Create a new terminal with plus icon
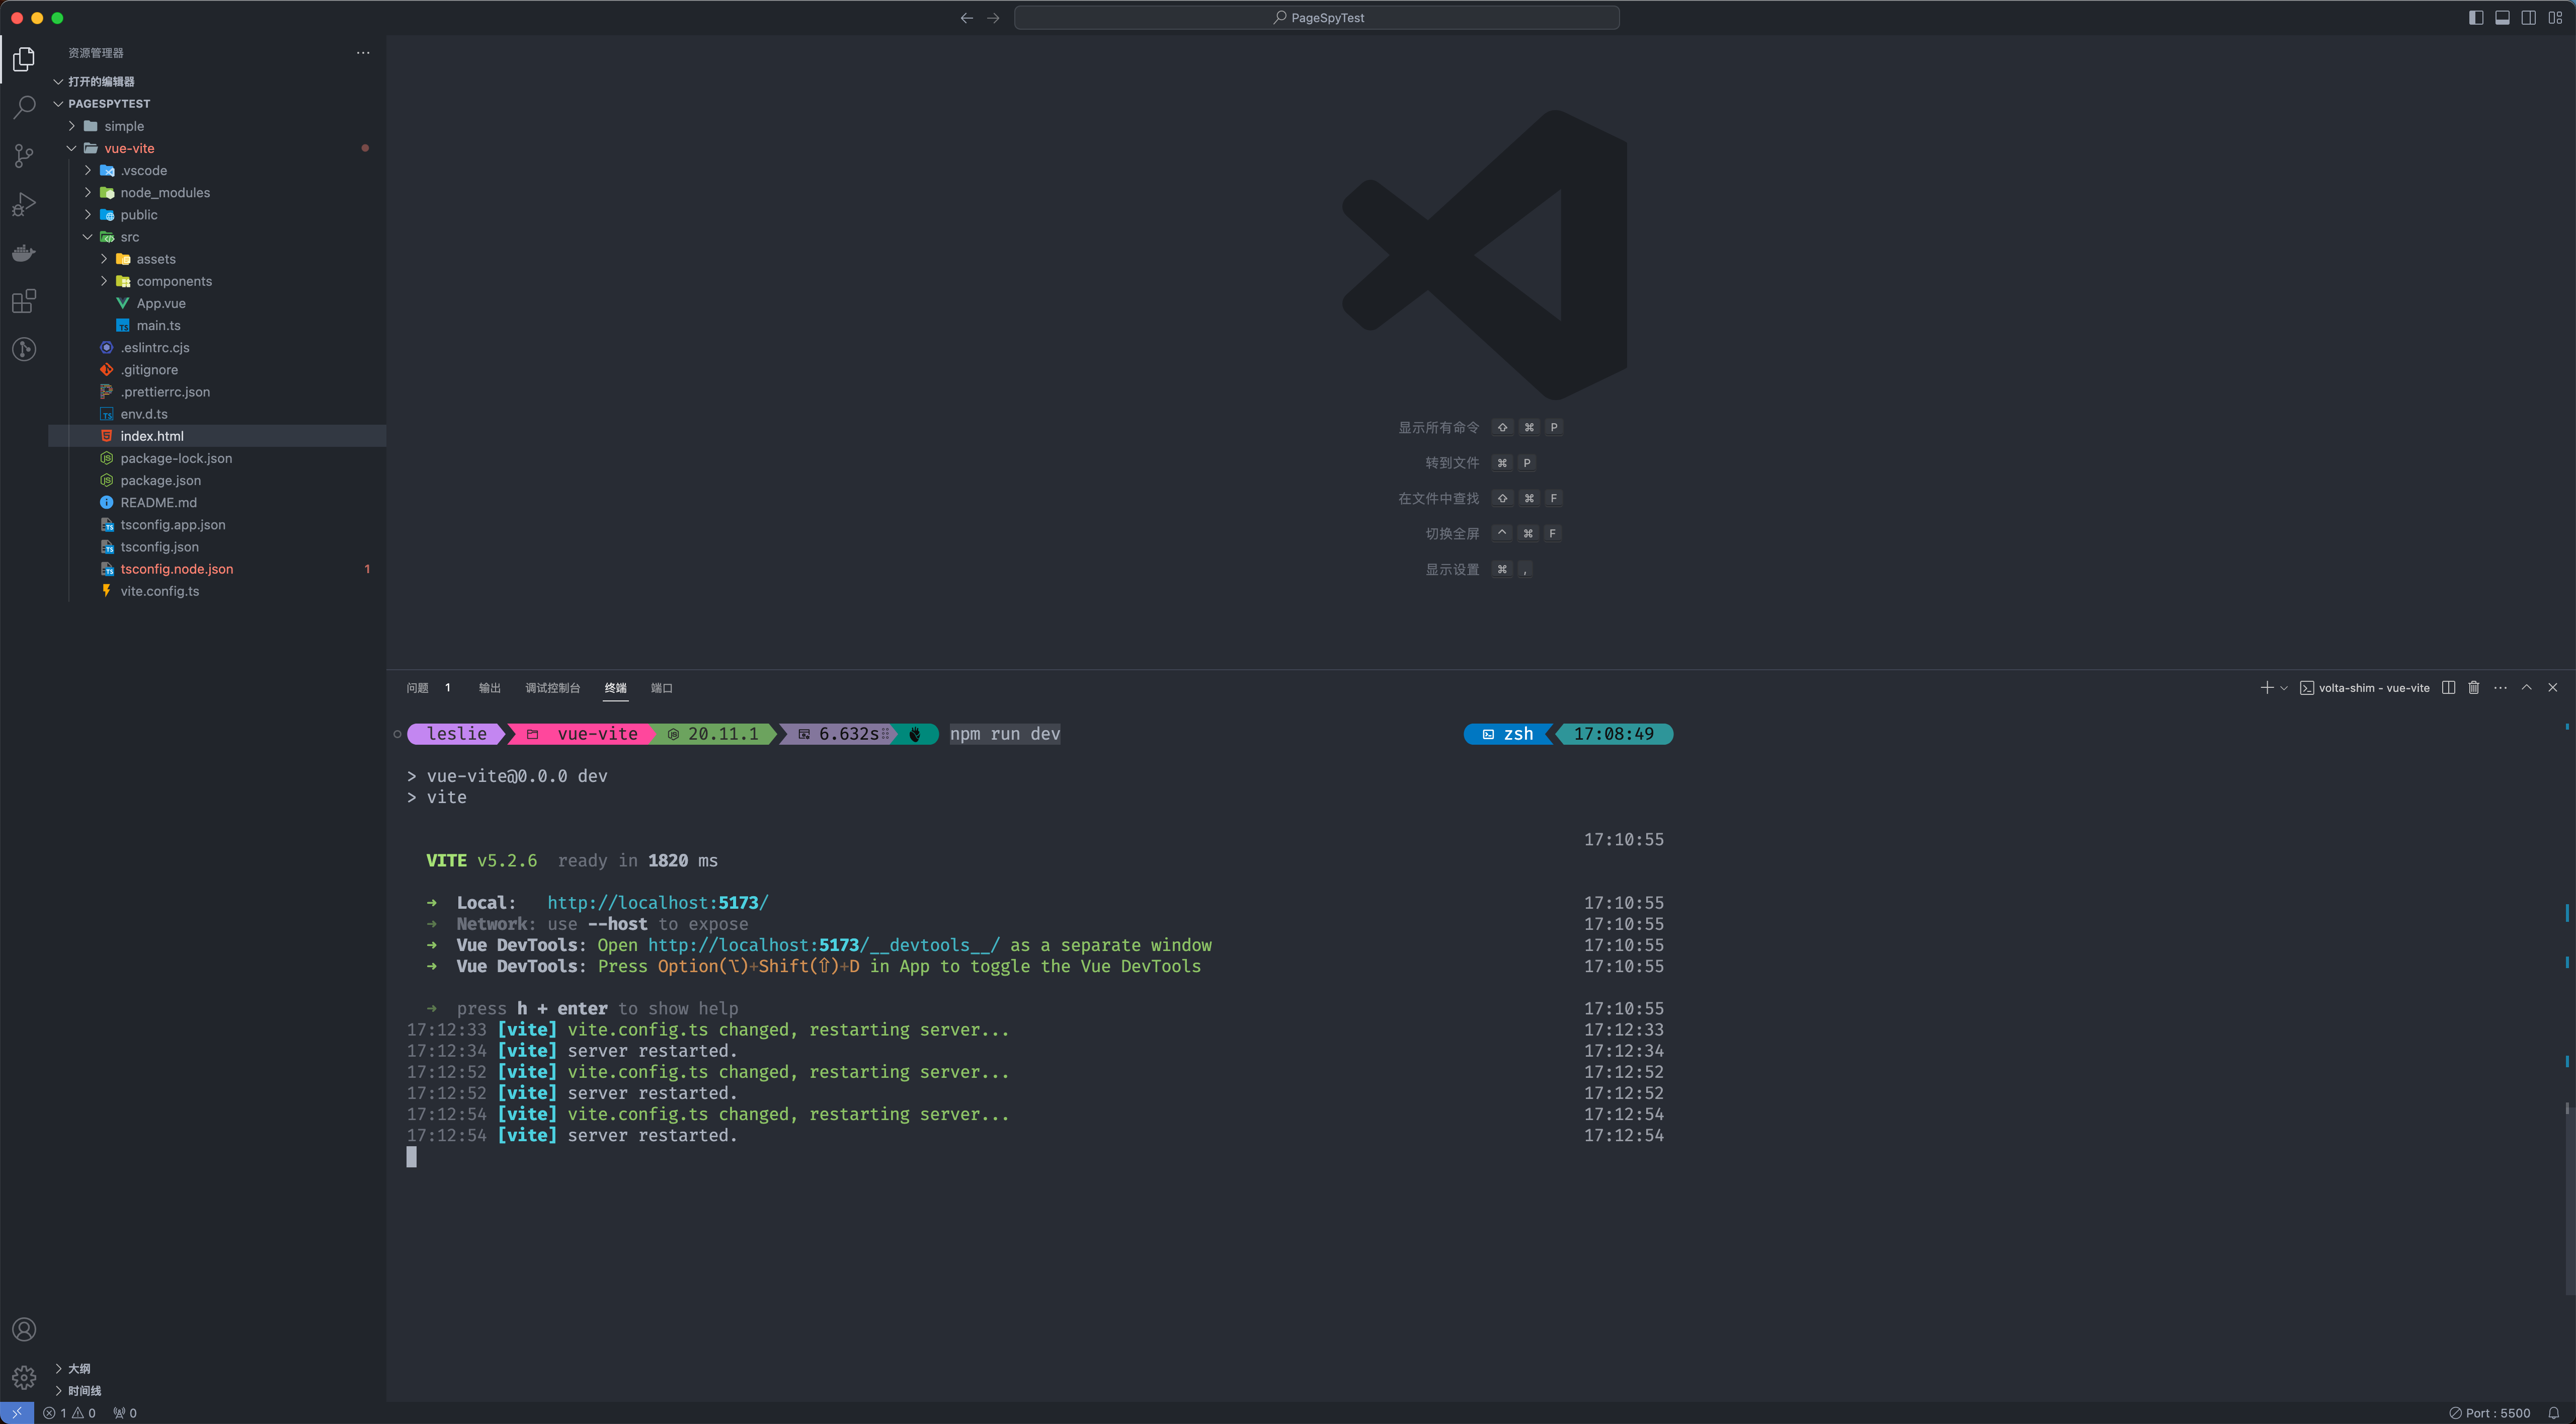This screenshot has height=1424, width=2576. point(2266,688)
